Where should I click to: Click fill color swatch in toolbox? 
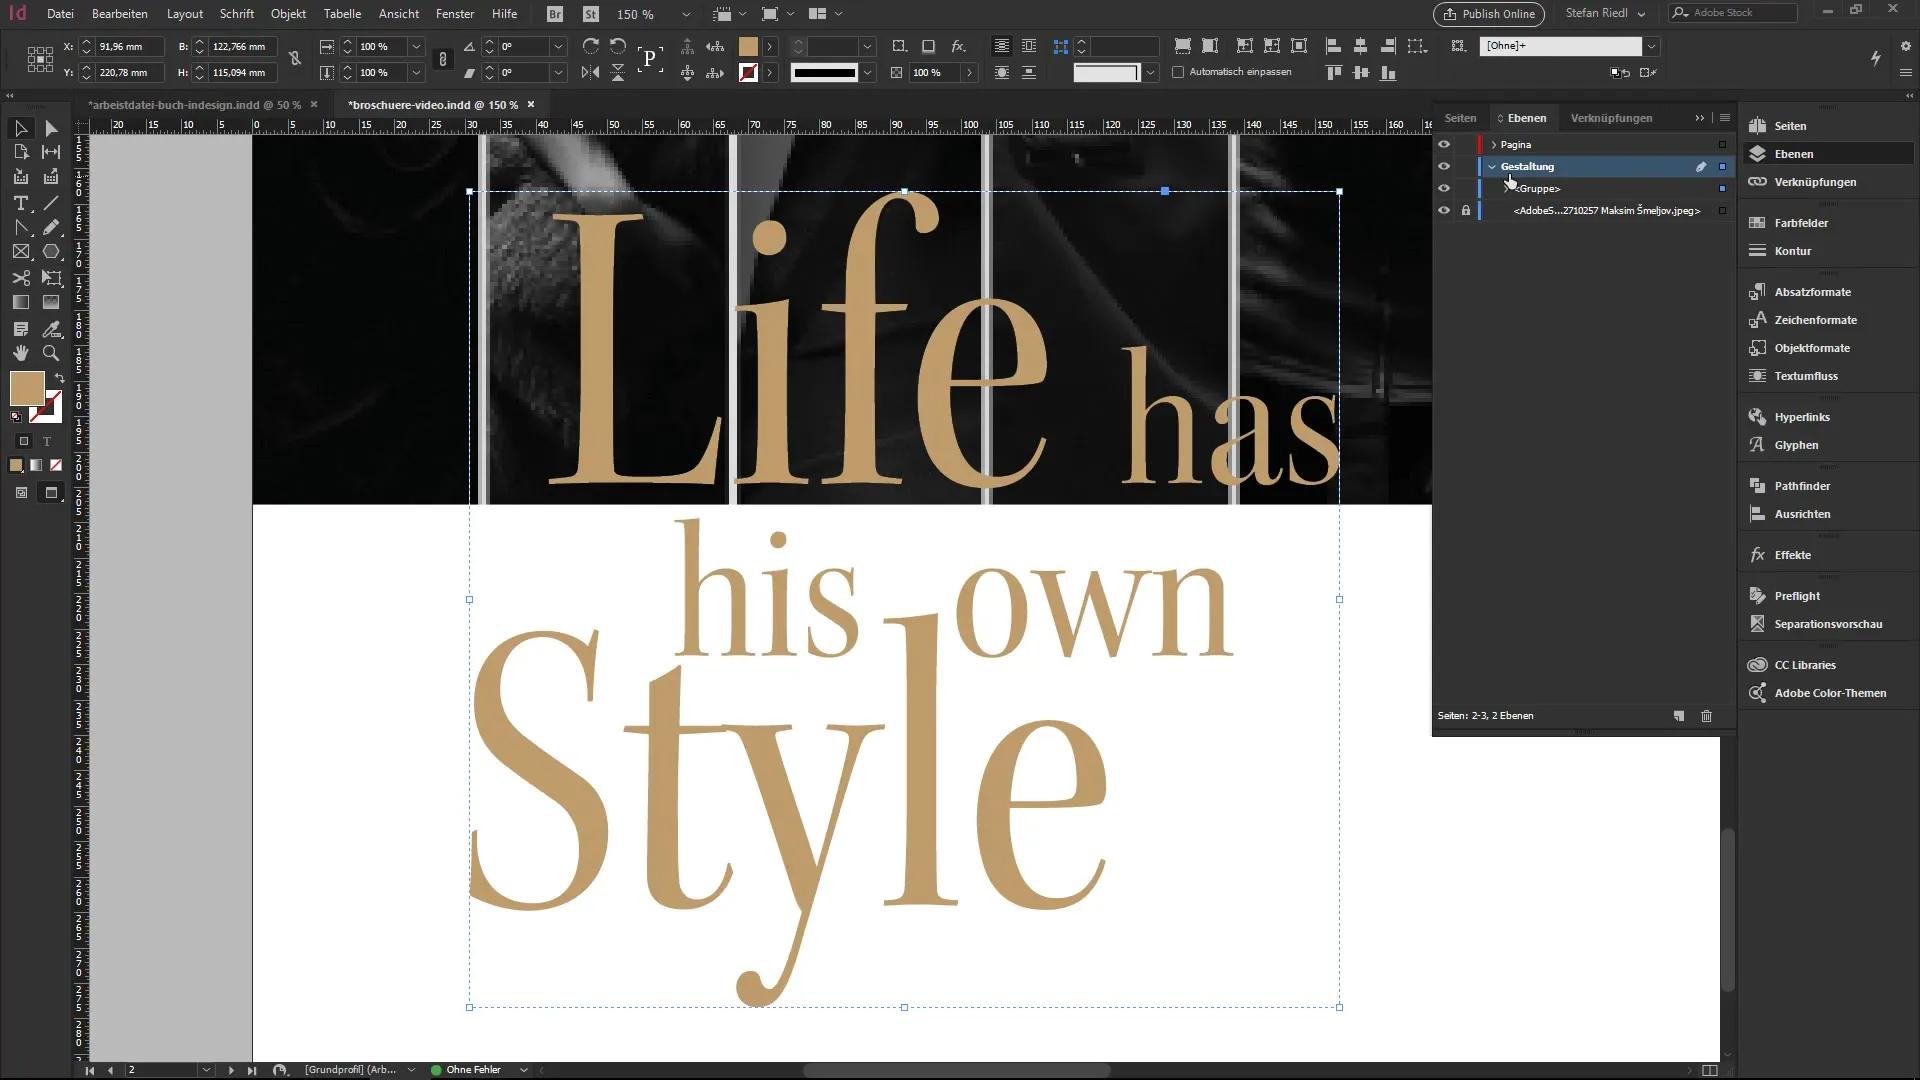coord(27,388)
